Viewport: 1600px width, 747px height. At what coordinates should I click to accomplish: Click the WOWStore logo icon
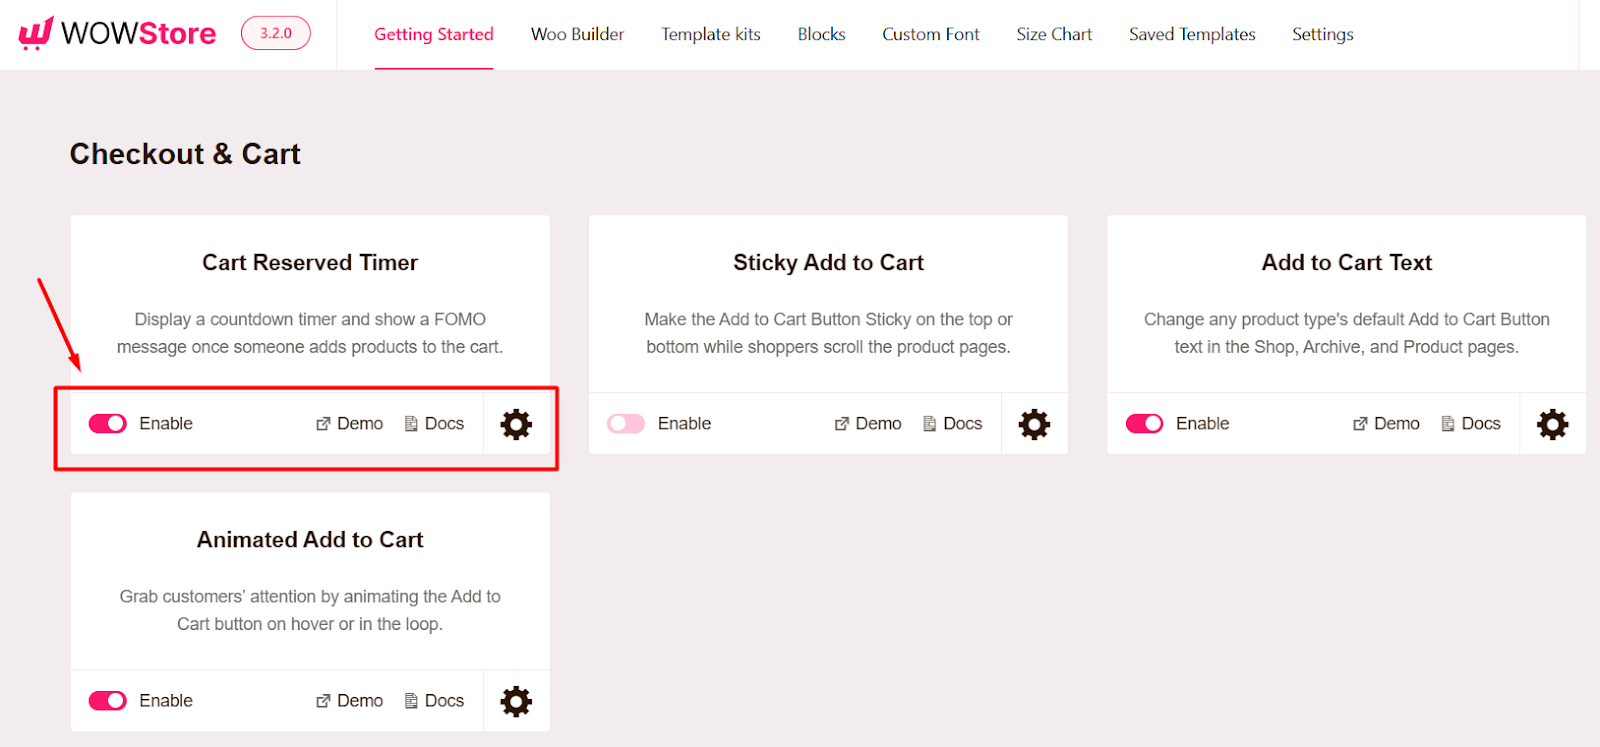coord(31,33)
